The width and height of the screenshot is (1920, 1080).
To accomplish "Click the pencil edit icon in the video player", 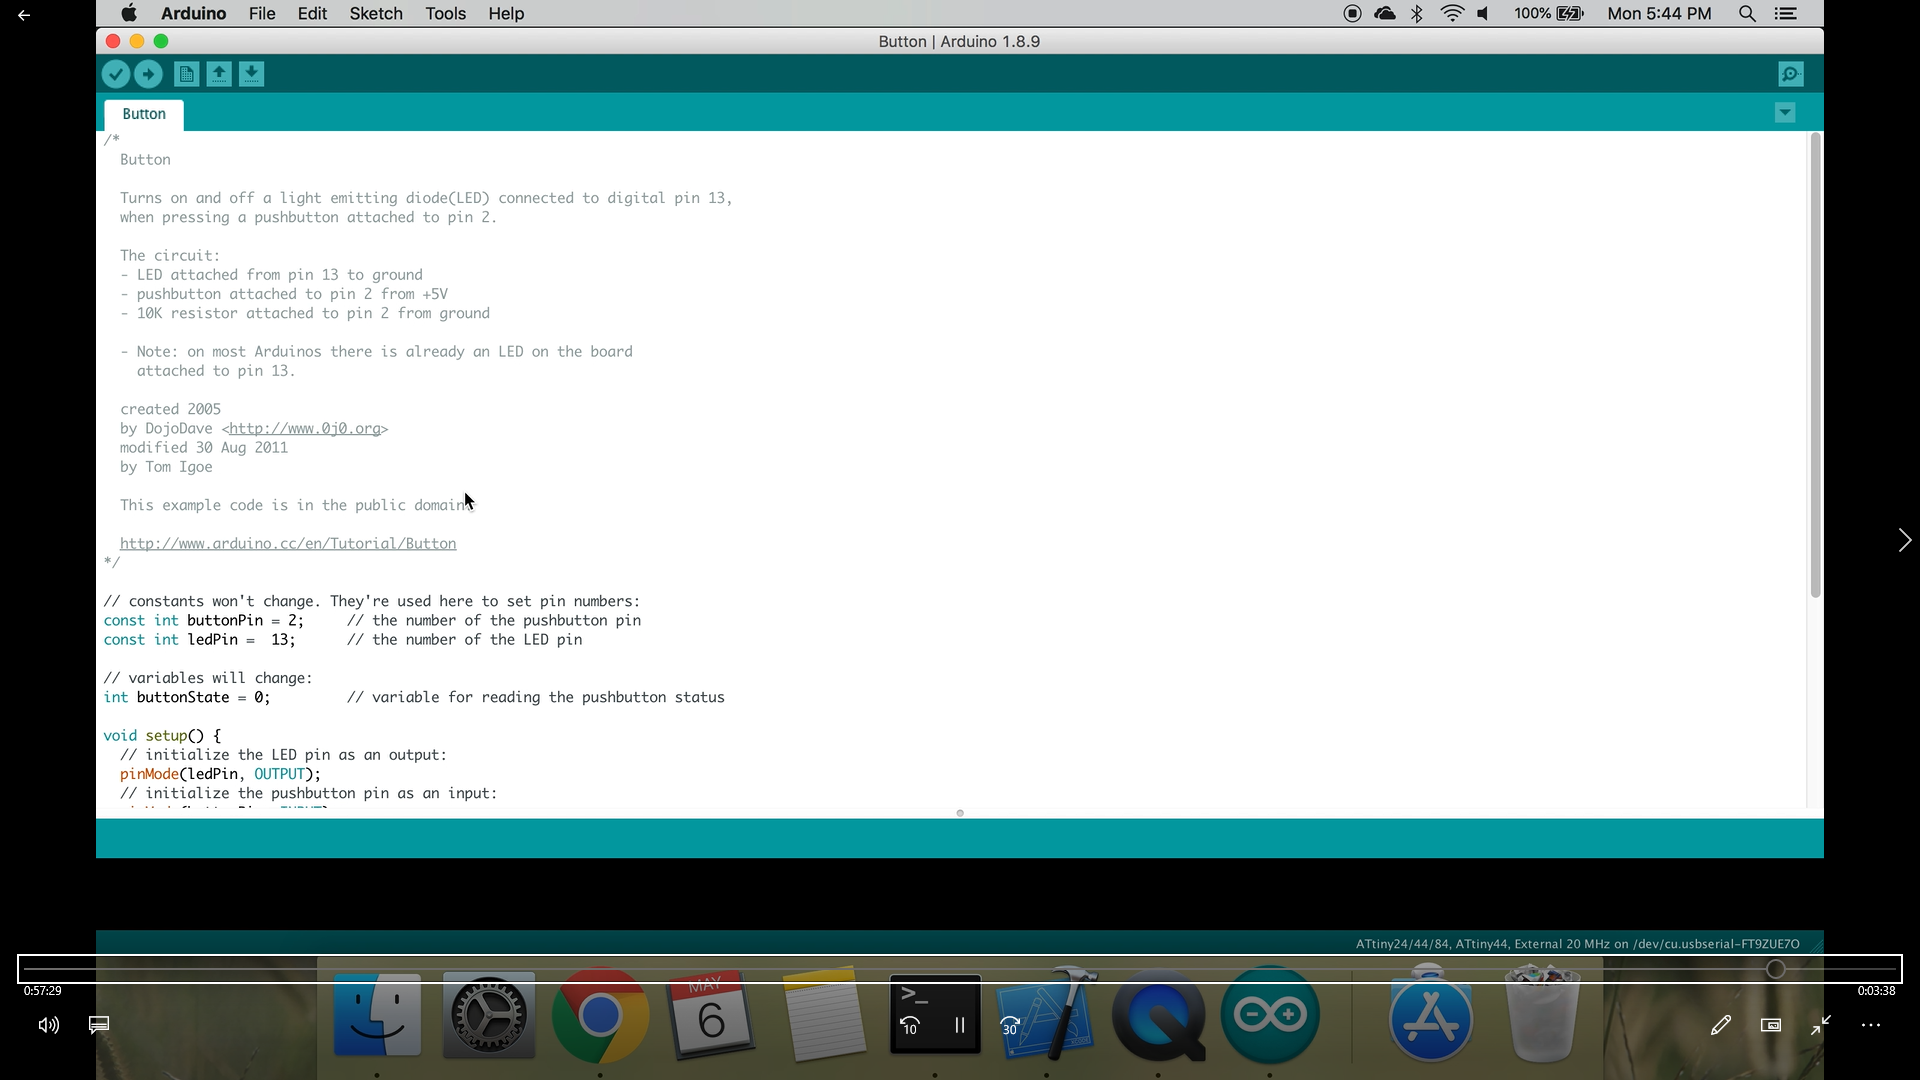I will [x=1720, y=1025].
